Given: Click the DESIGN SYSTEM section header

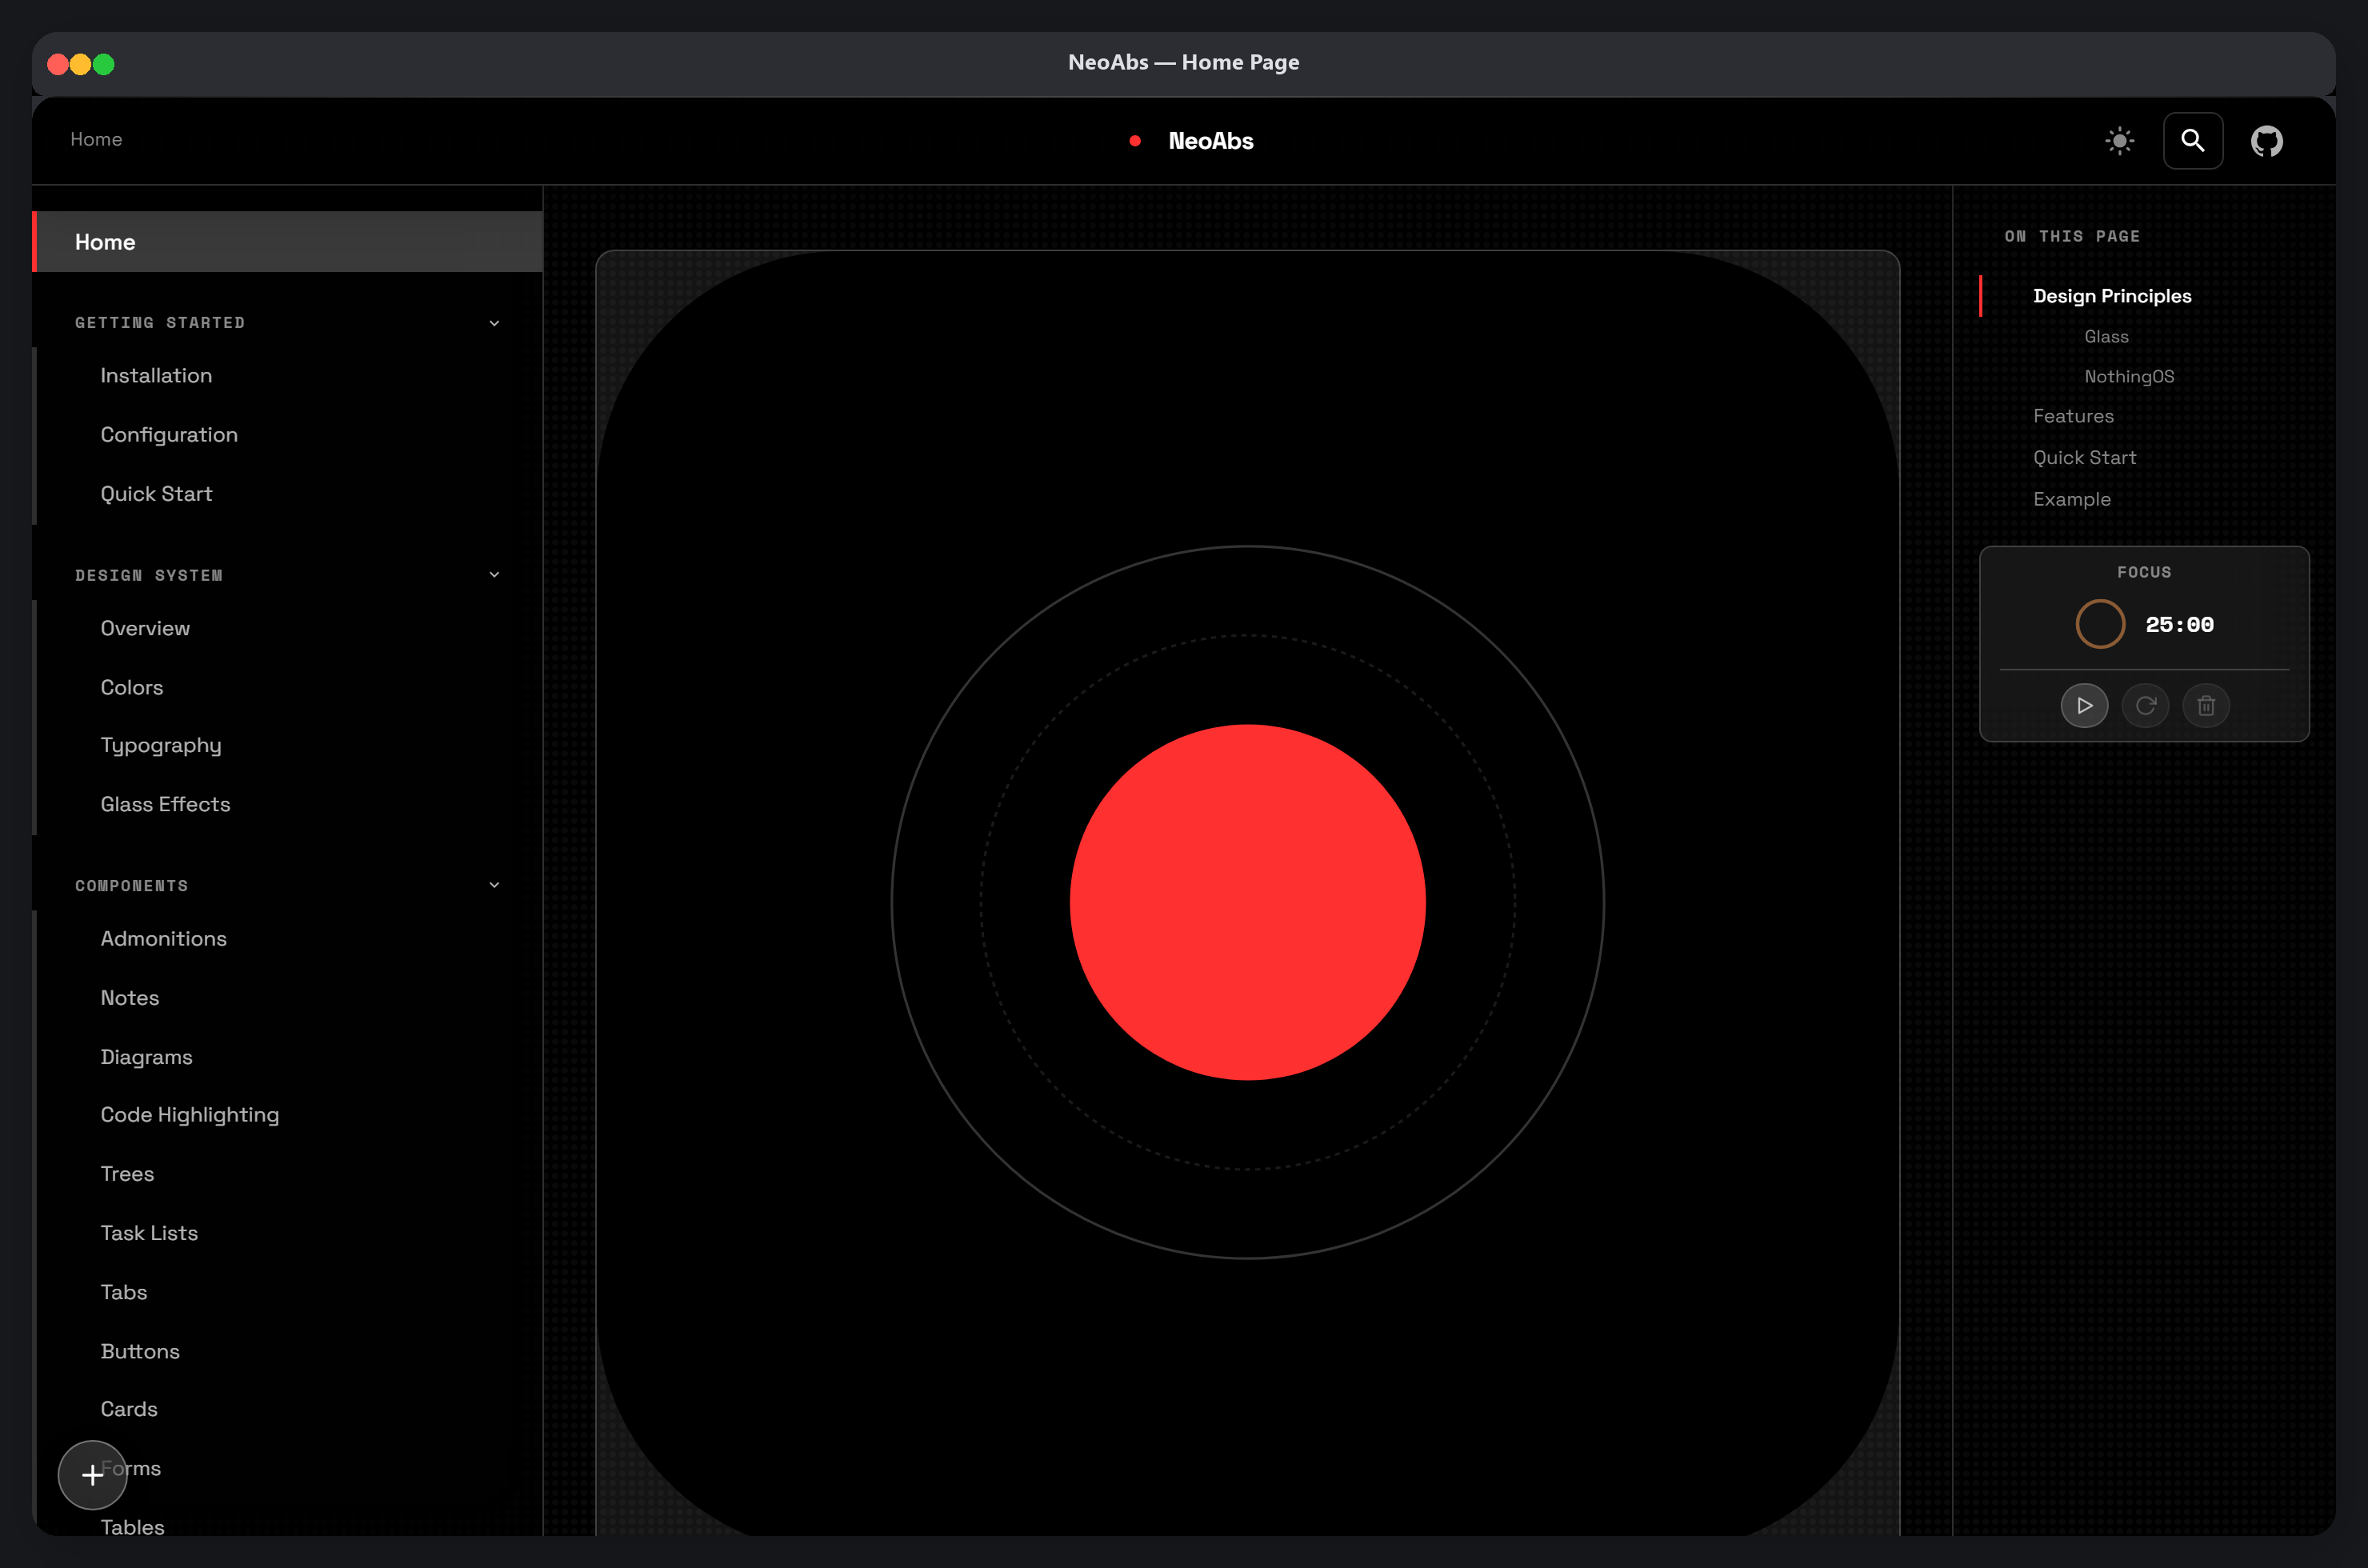Looking at the screenshot, I should (149, 575).
